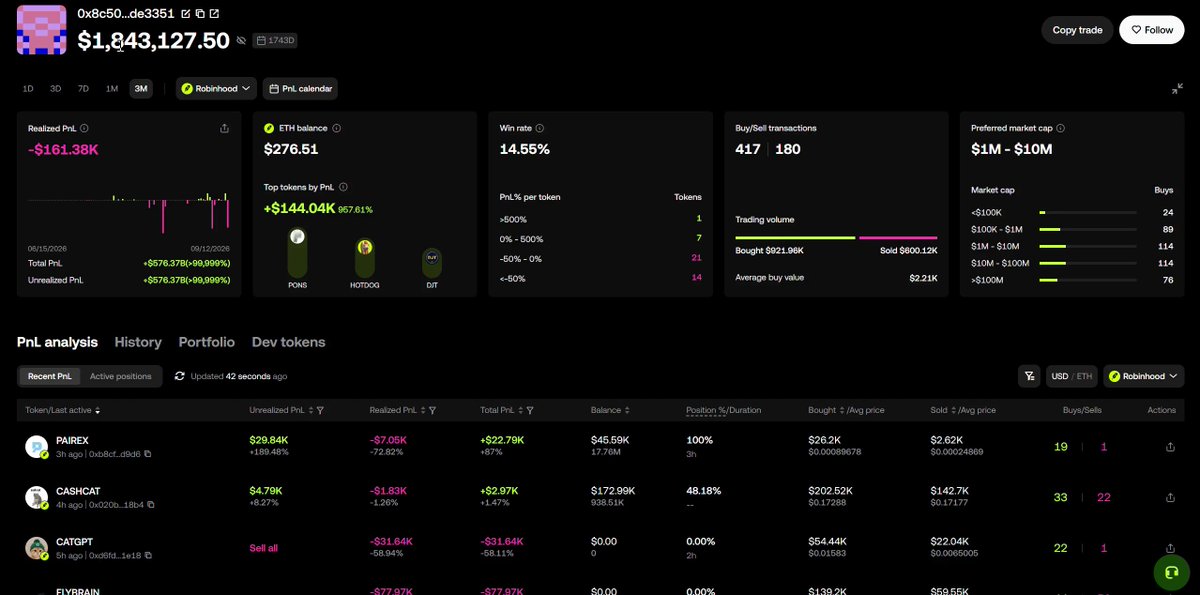Sort by Realized PnL column
1200x595 pixels.
click(x=424, y=410)
